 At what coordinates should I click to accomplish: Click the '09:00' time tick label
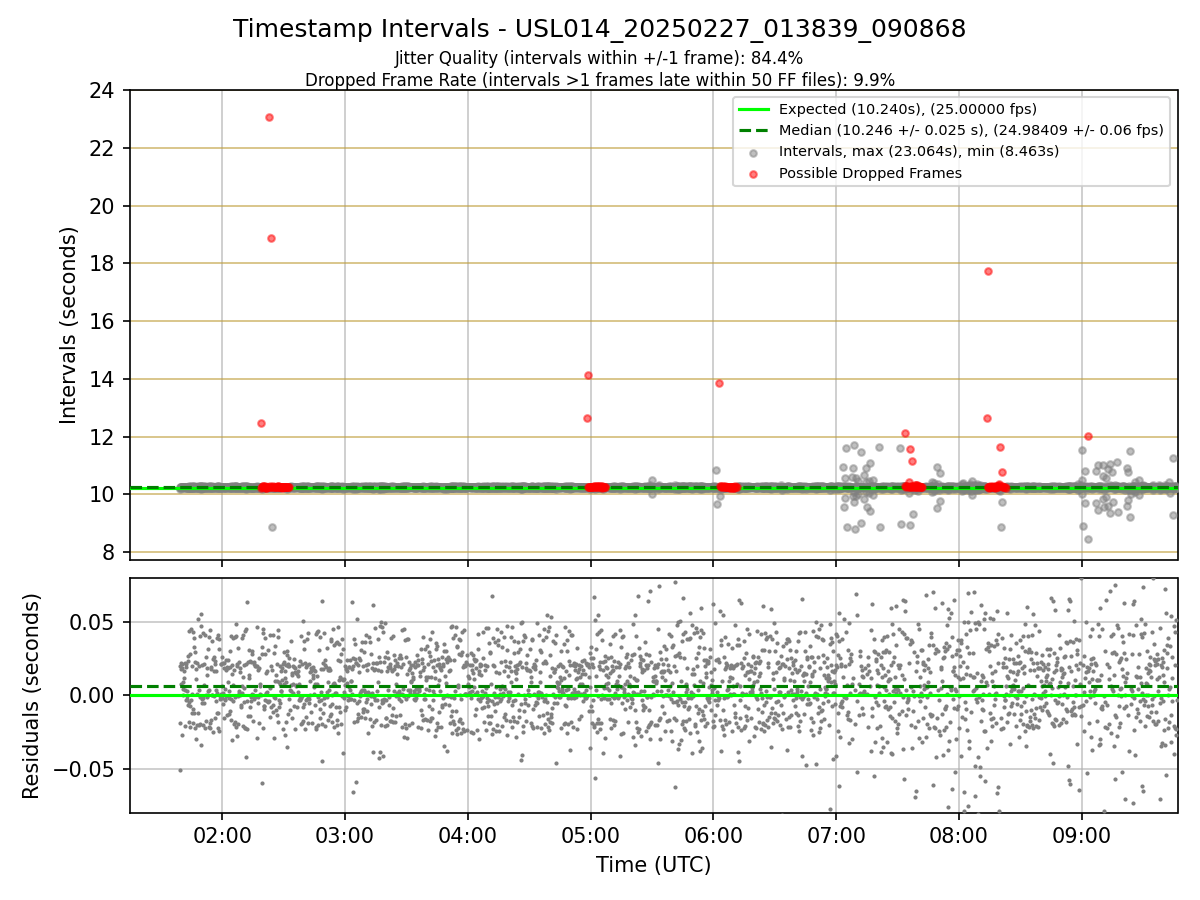click(x=1082, y=834)
